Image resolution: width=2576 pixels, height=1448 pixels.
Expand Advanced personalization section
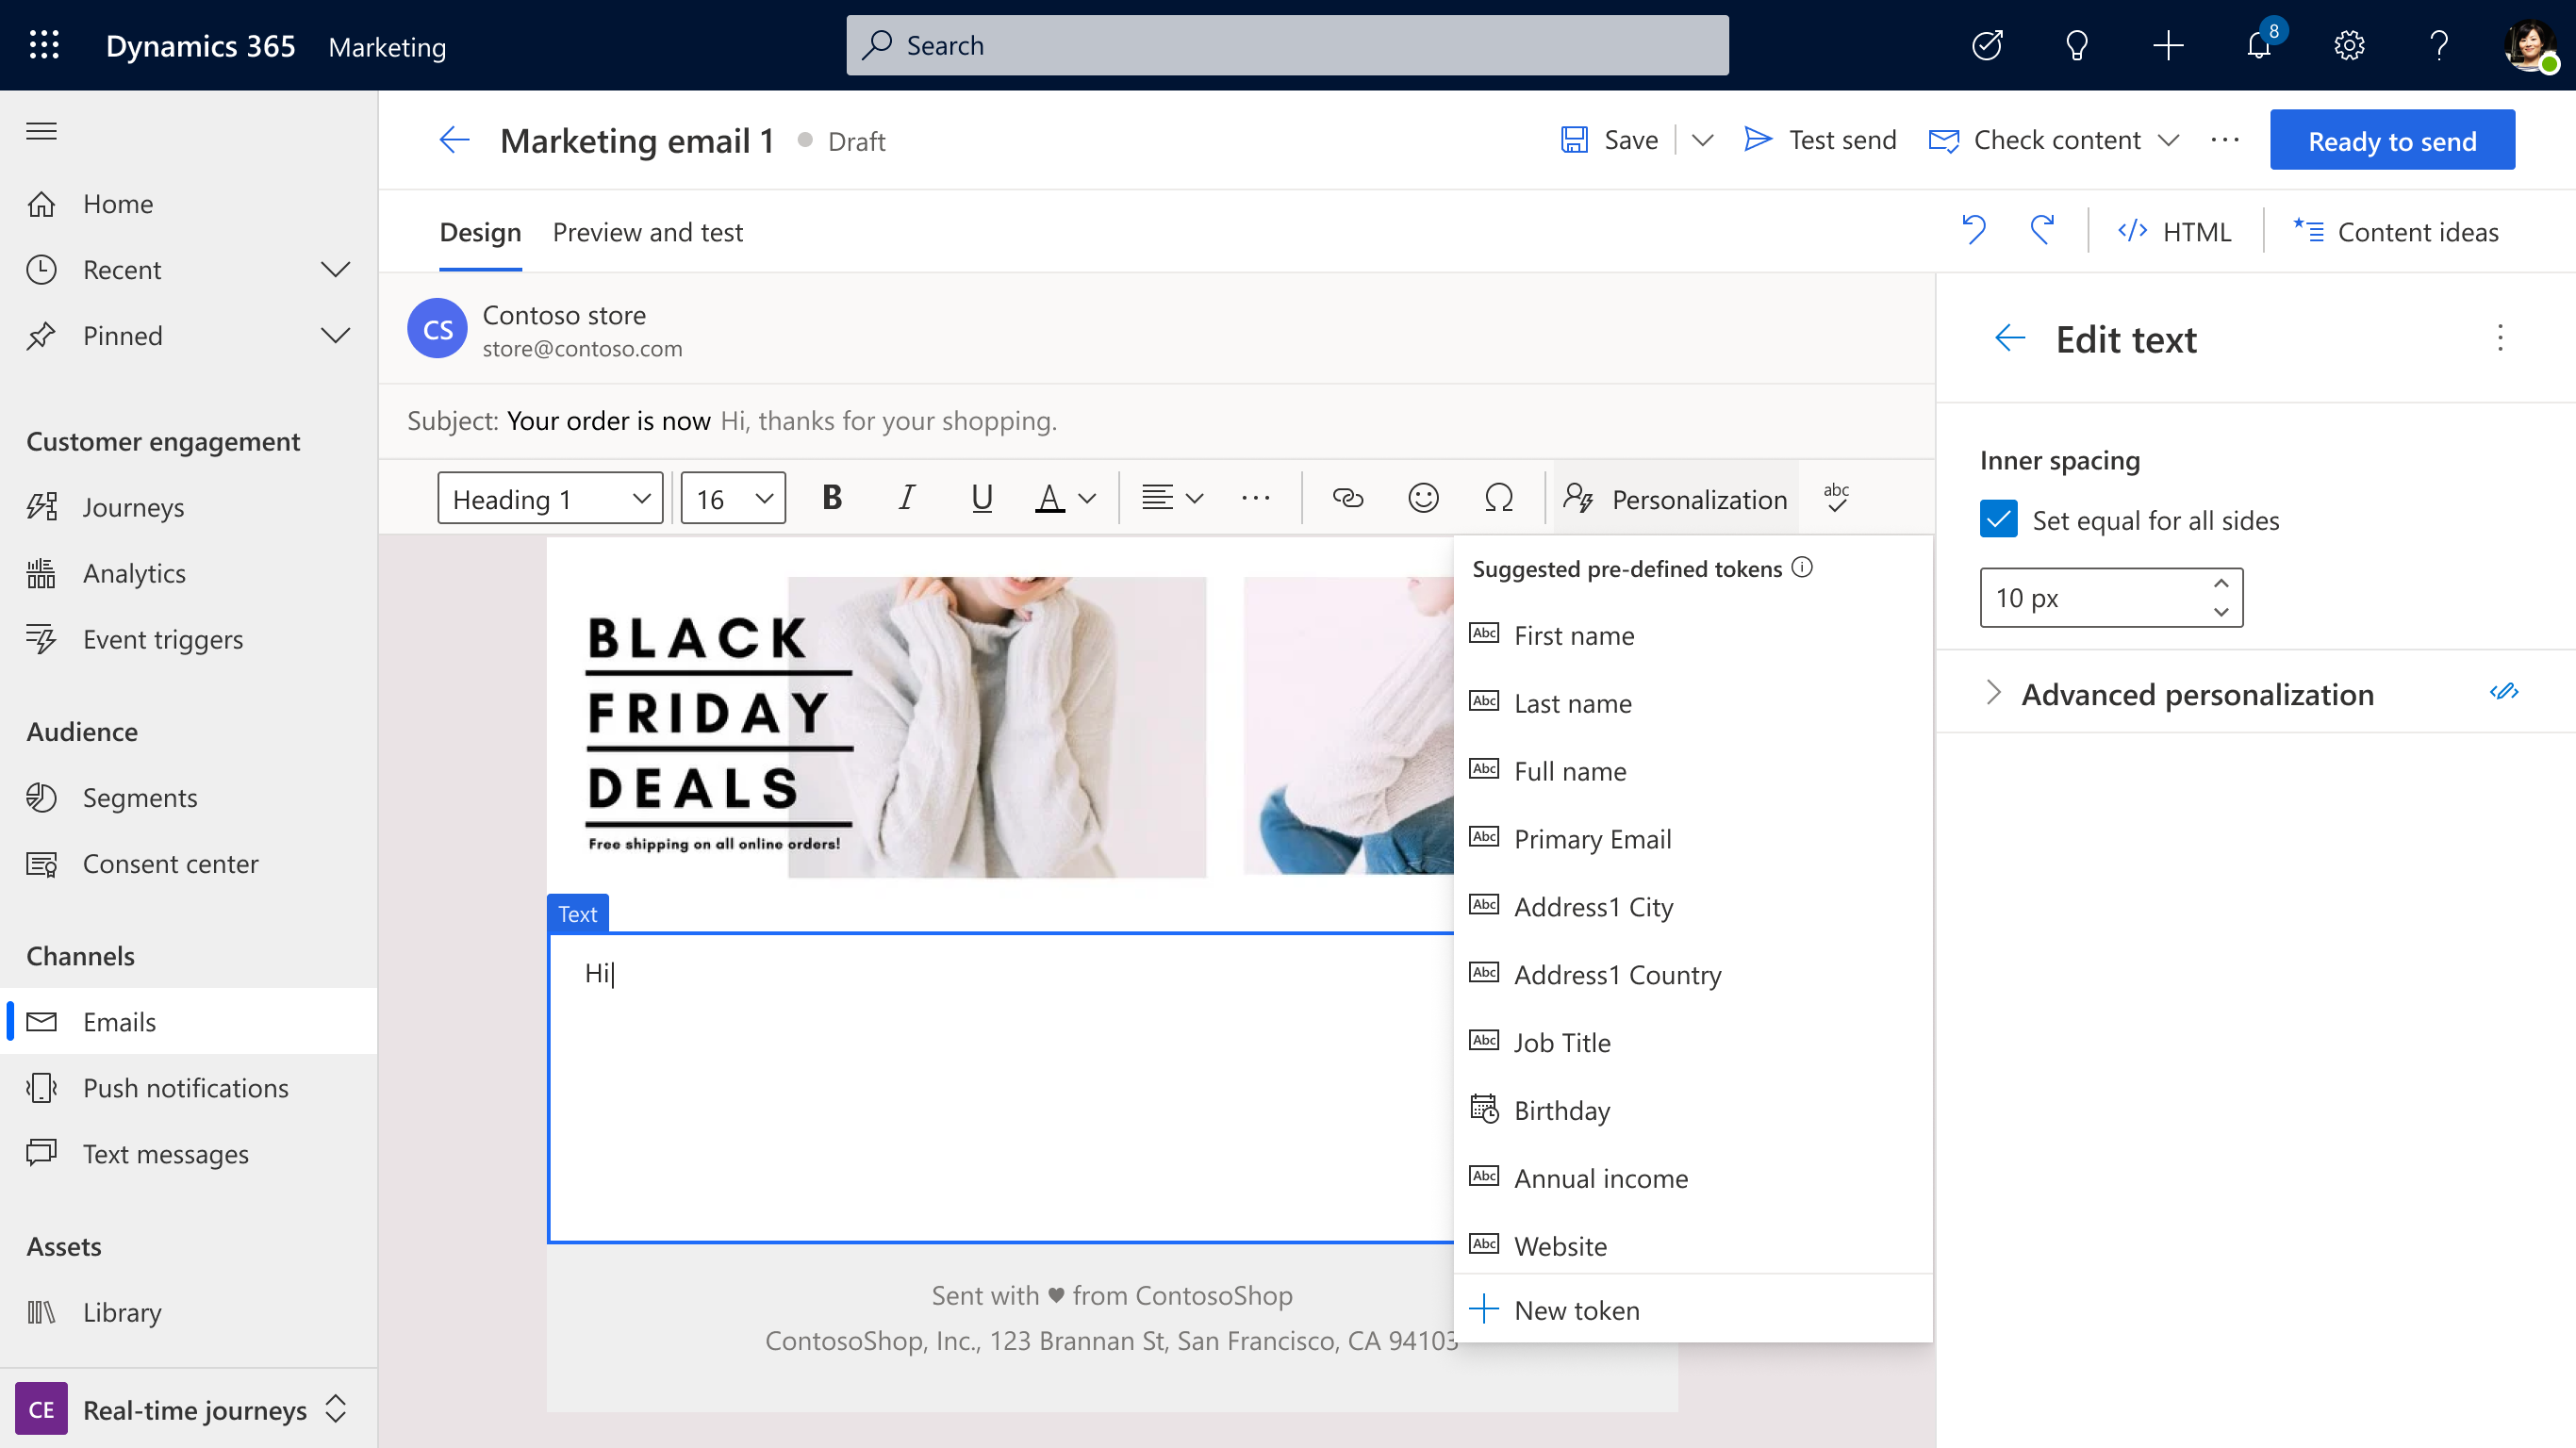point(1994,691)
